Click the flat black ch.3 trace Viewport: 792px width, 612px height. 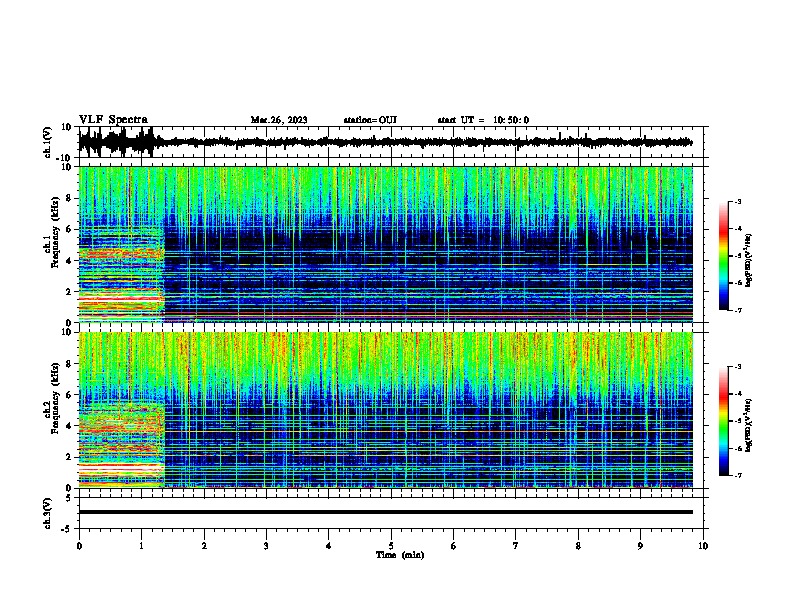(385, 512)
